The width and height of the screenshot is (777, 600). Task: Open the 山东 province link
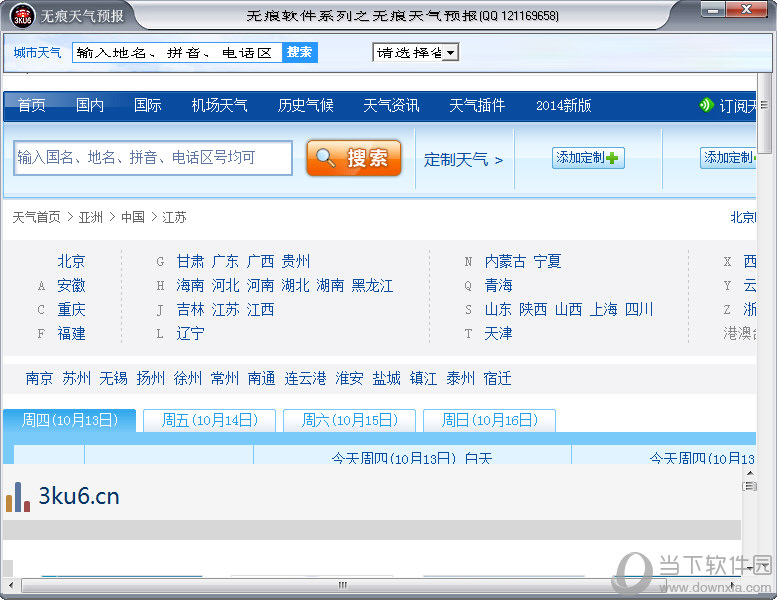click(x=499, y=310)
